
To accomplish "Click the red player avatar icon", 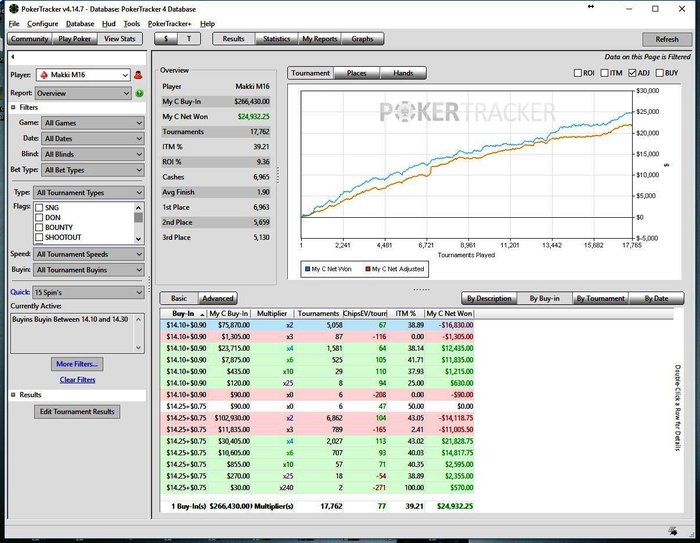I will click(138, 75).
